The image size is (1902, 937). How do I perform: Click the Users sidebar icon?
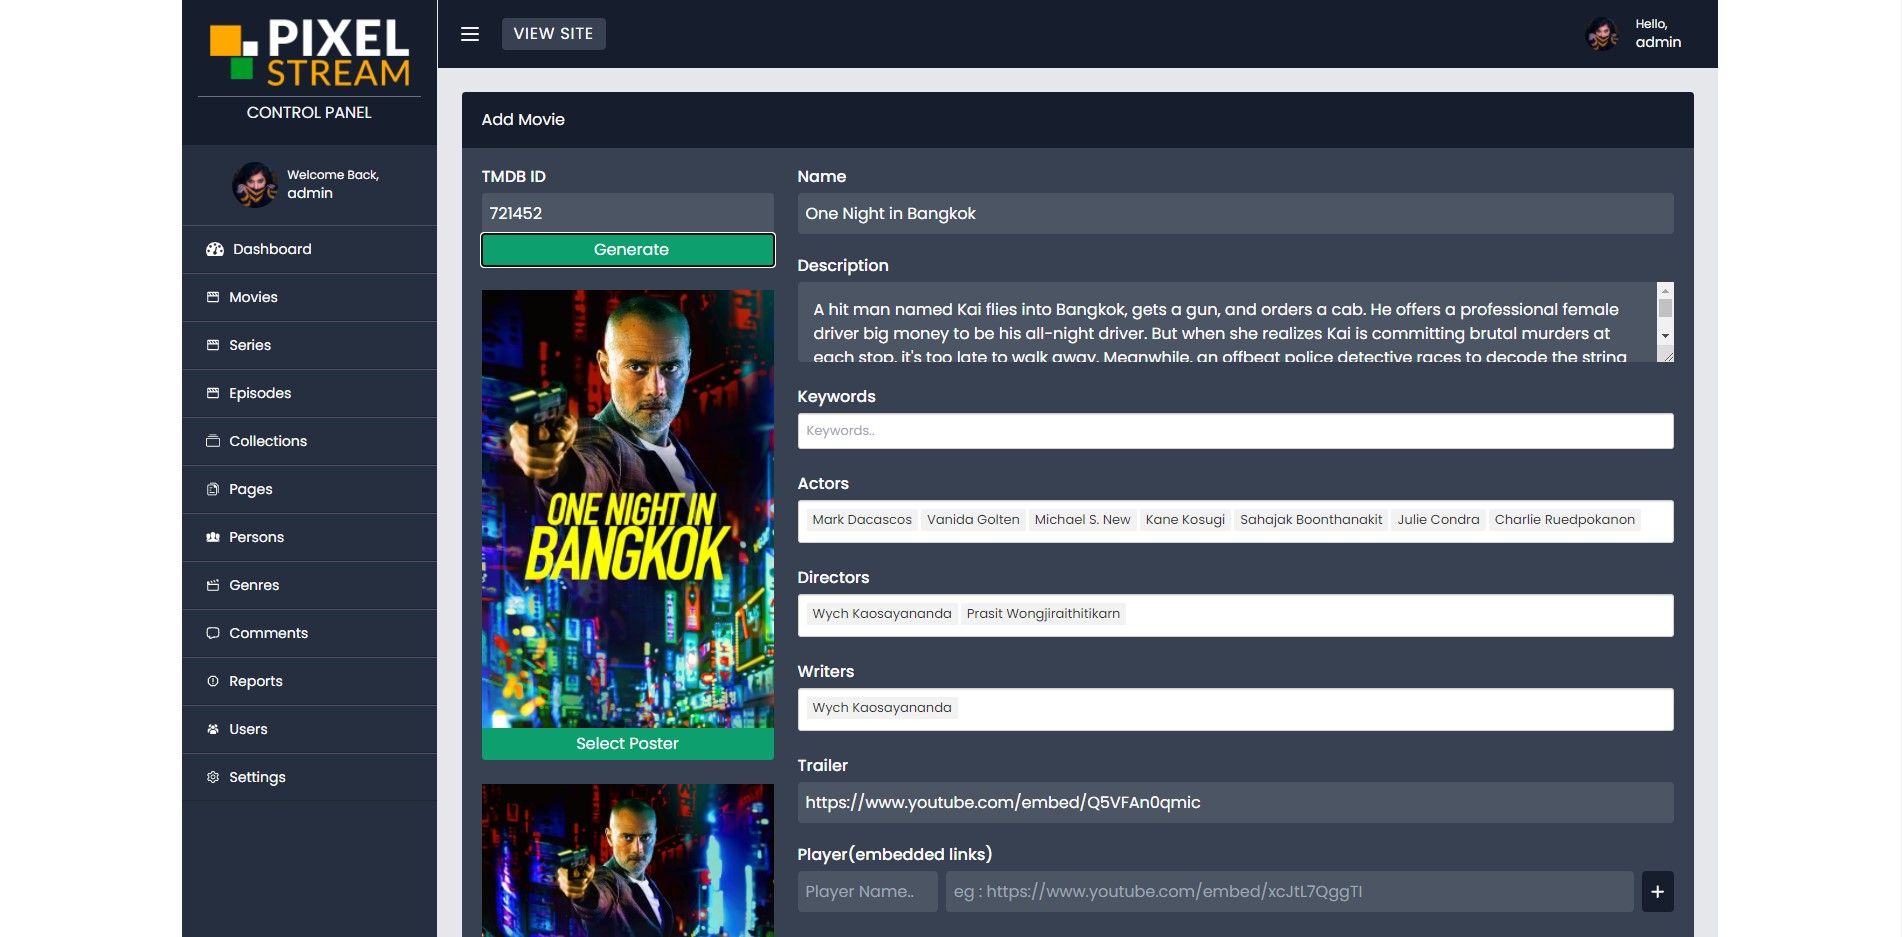[x=213, y=729]
